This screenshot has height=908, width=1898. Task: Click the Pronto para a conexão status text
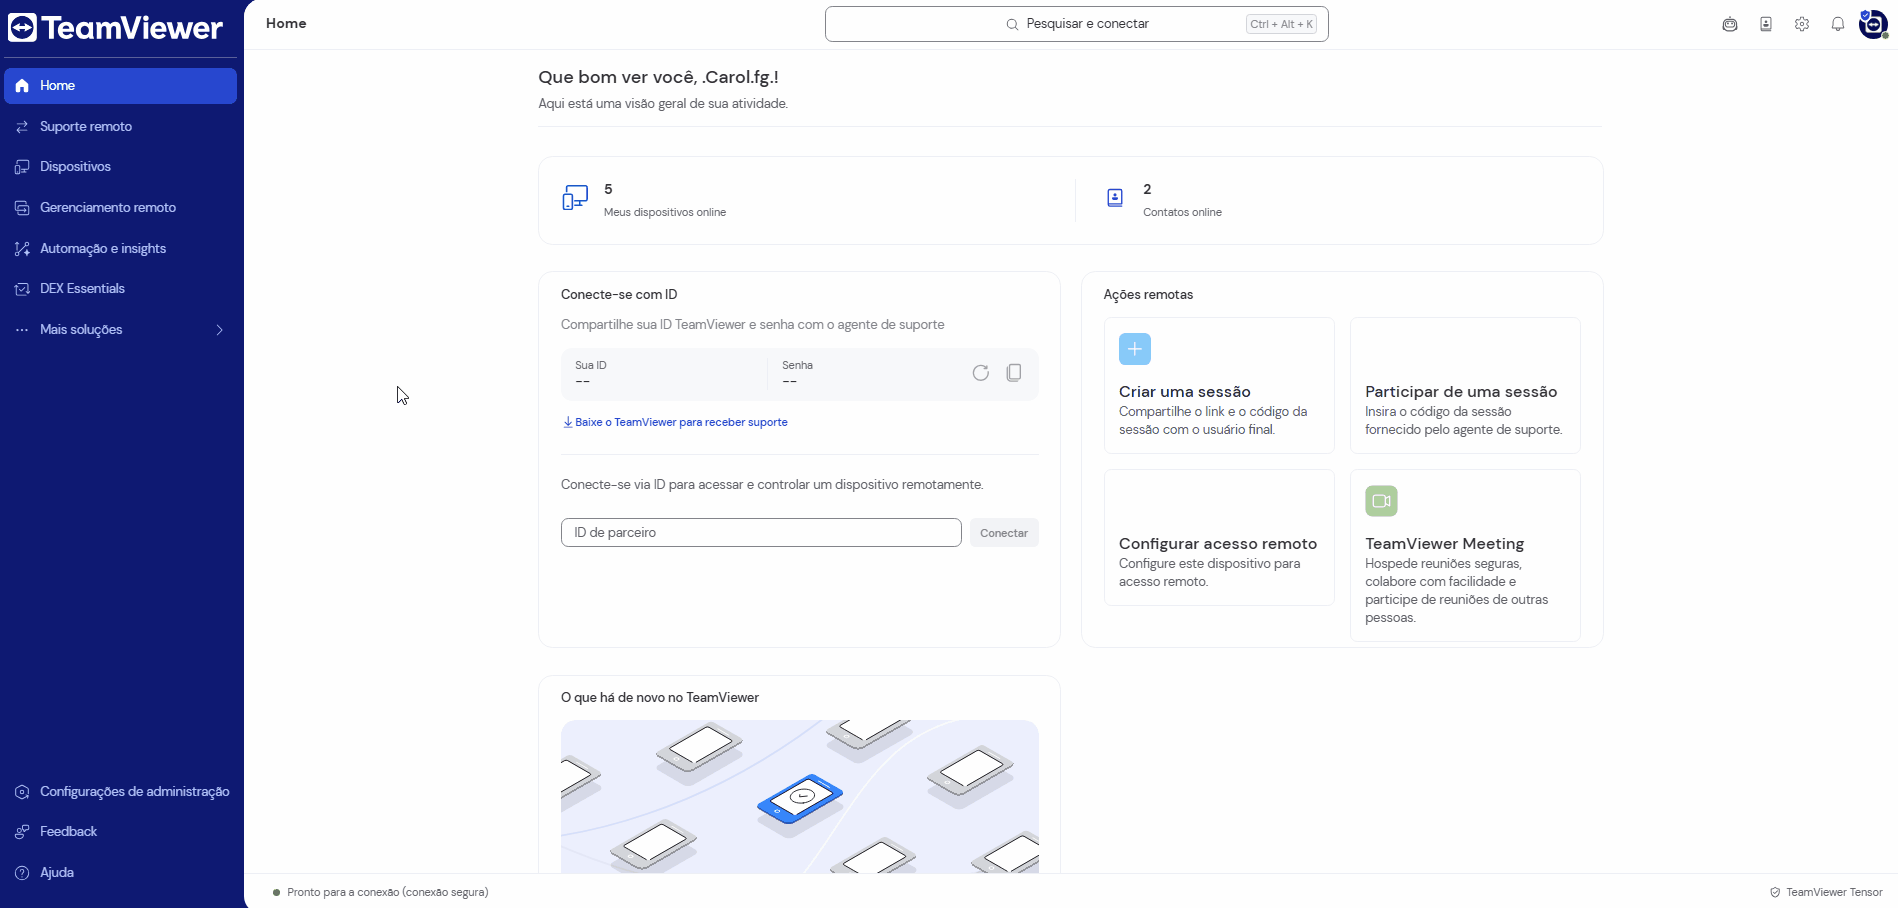click(388, 893)
